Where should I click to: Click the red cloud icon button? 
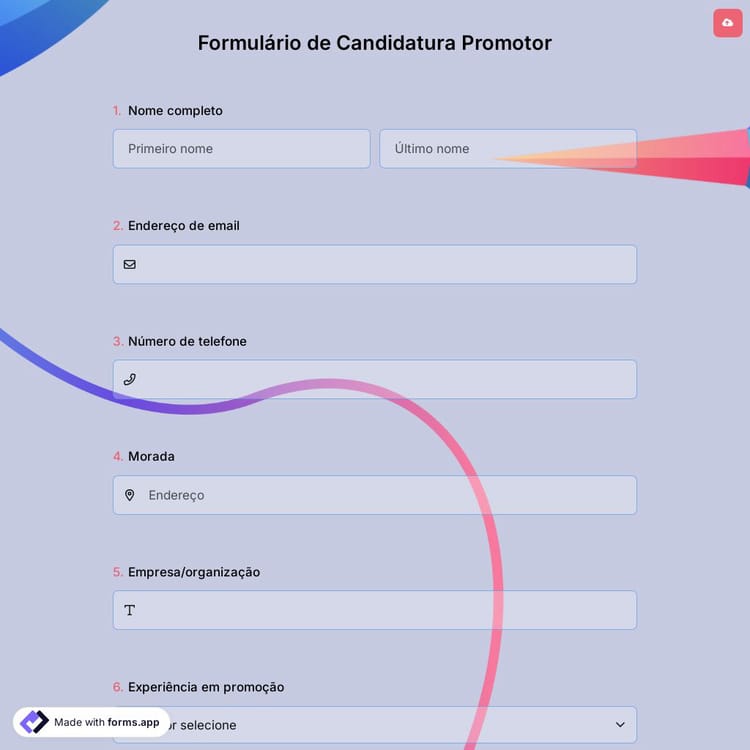(727, 23)
